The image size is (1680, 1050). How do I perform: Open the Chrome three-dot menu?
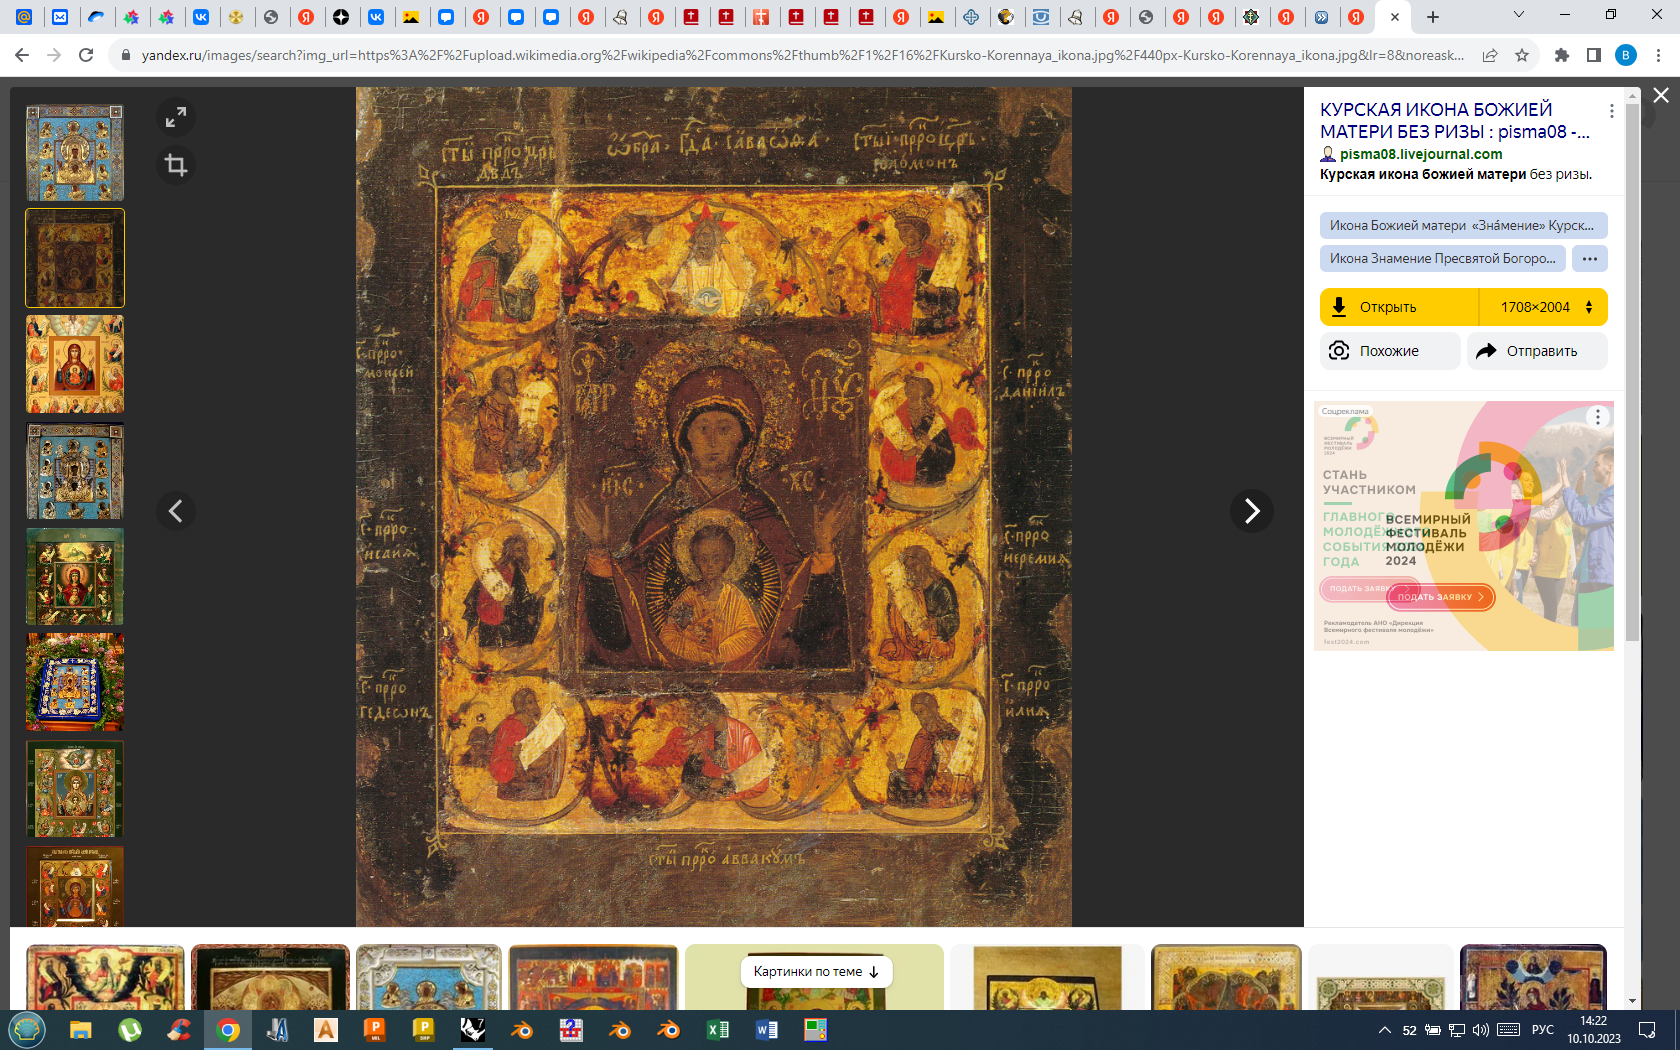pyautogui.click(x=1658, y=55)
